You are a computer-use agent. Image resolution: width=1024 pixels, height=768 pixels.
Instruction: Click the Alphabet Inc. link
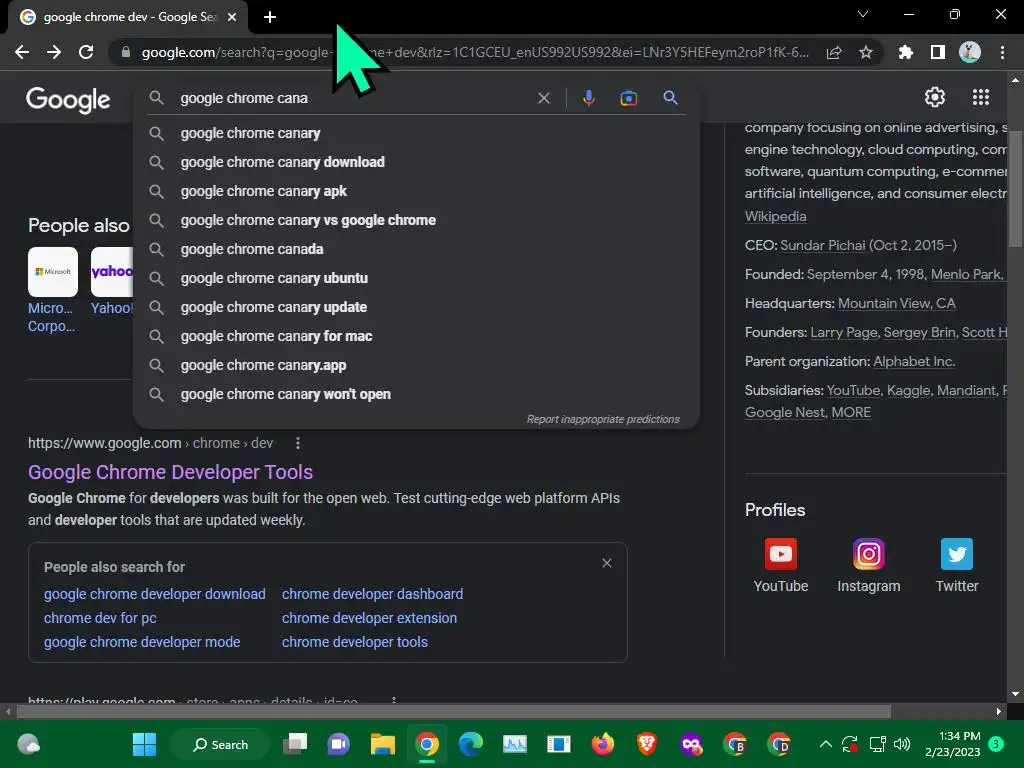[x=914, y=362]
